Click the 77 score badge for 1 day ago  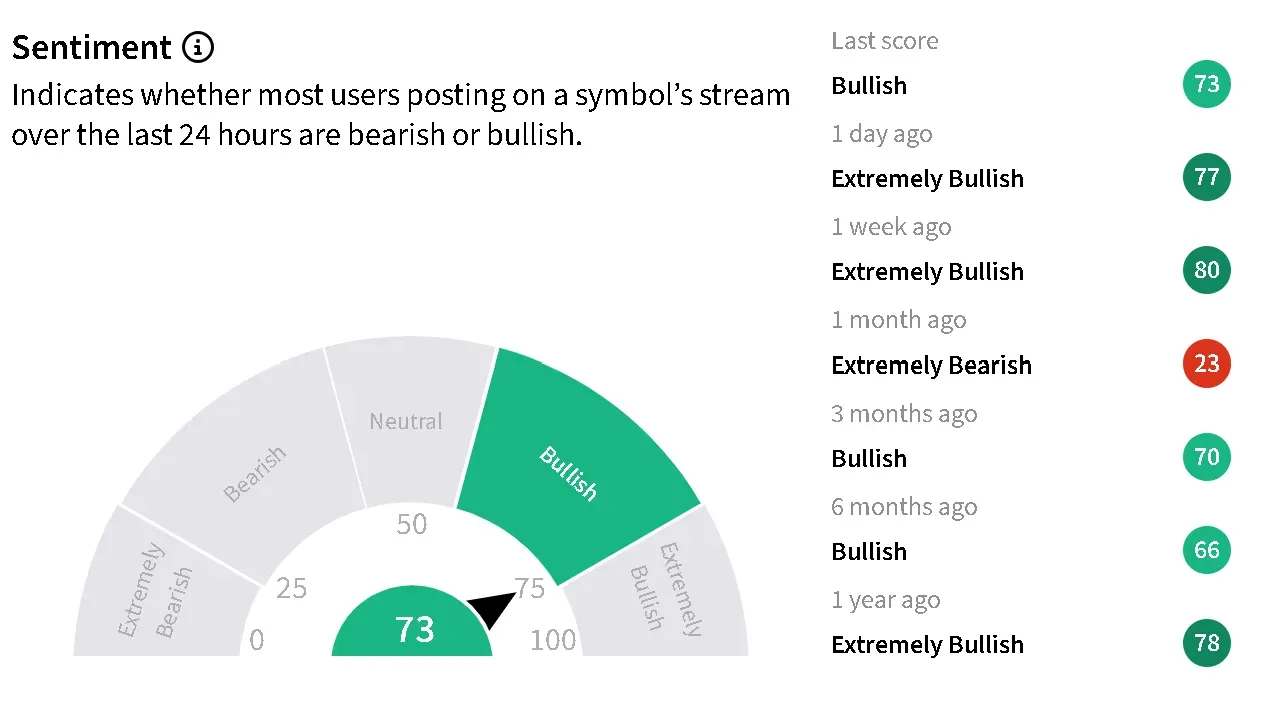[1207, 177]
